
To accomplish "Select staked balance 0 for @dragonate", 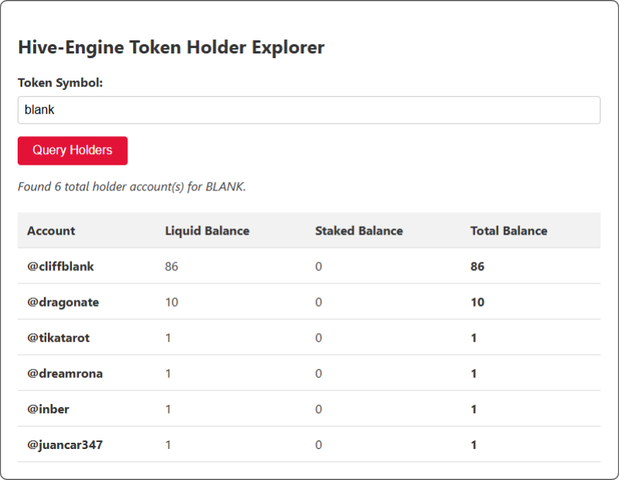I will tap(319, 302).
